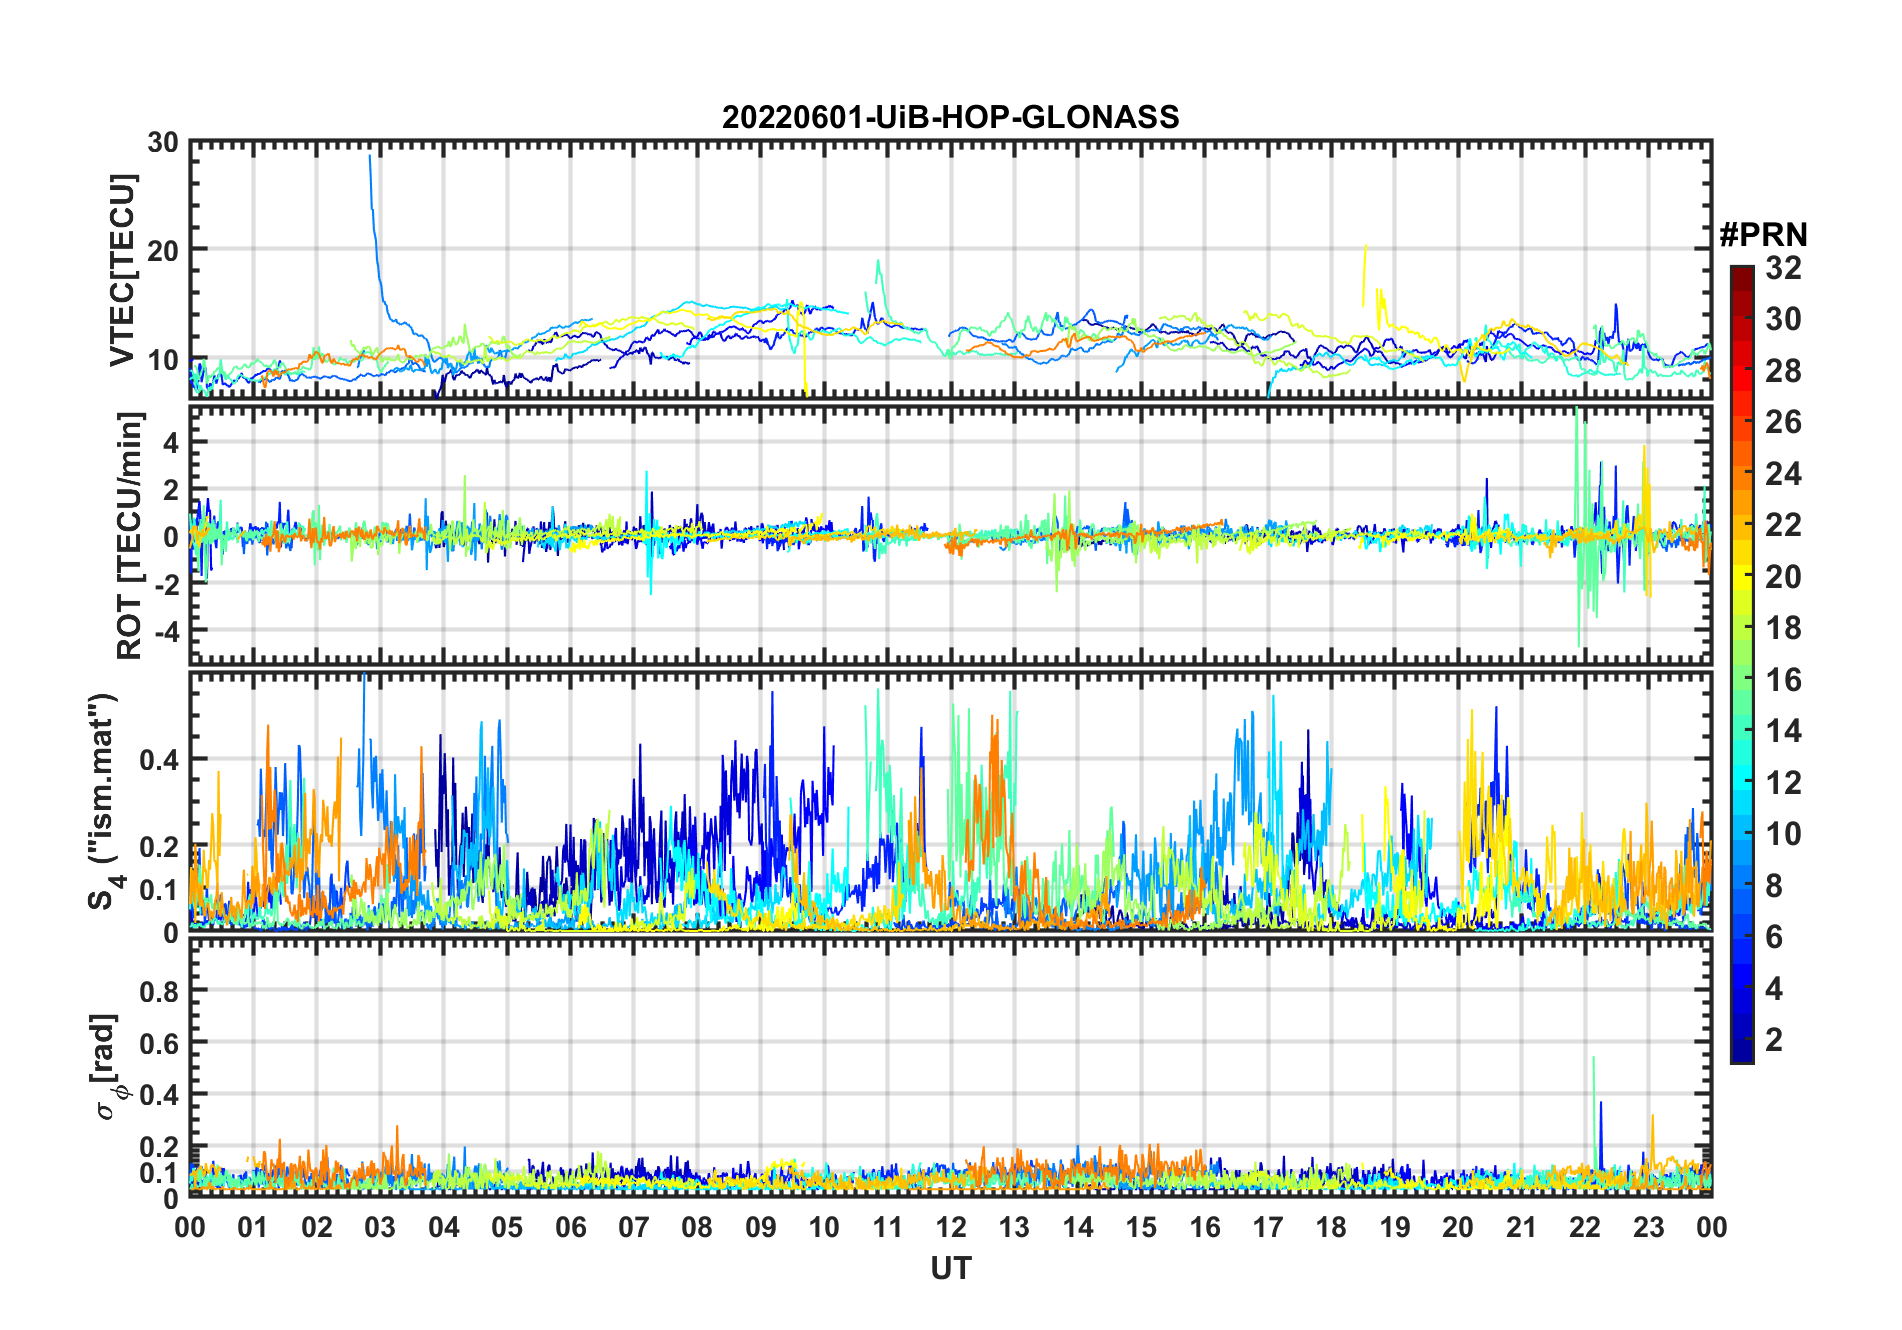The height and width of the screenshot is (1330, 1902).
Task: Click colorbar tick label 32
Action: 1783,268
